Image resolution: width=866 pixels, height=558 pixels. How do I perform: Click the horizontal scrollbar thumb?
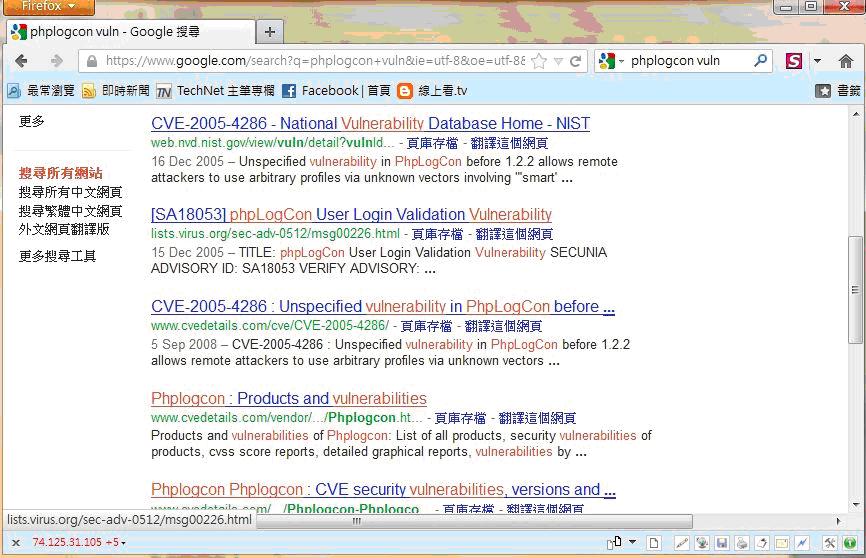tap(474, 521)
